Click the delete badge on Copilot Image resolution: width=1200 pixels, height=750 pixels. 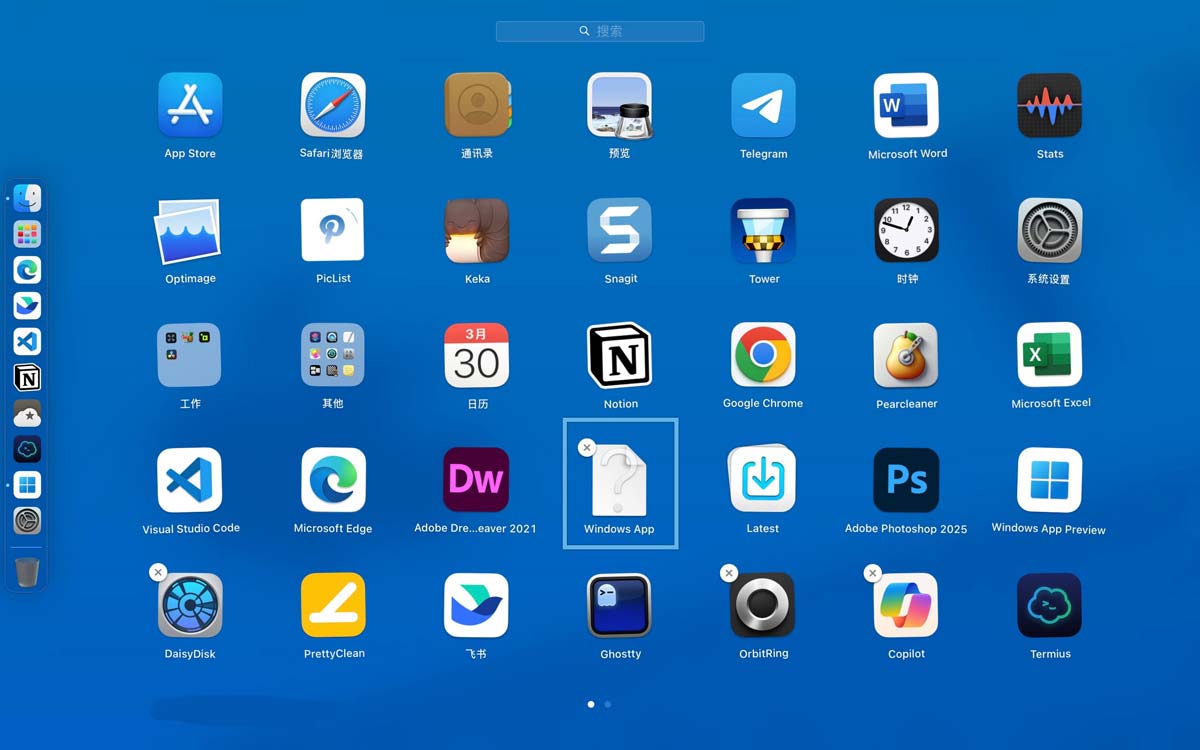click(x=873, y=573)
